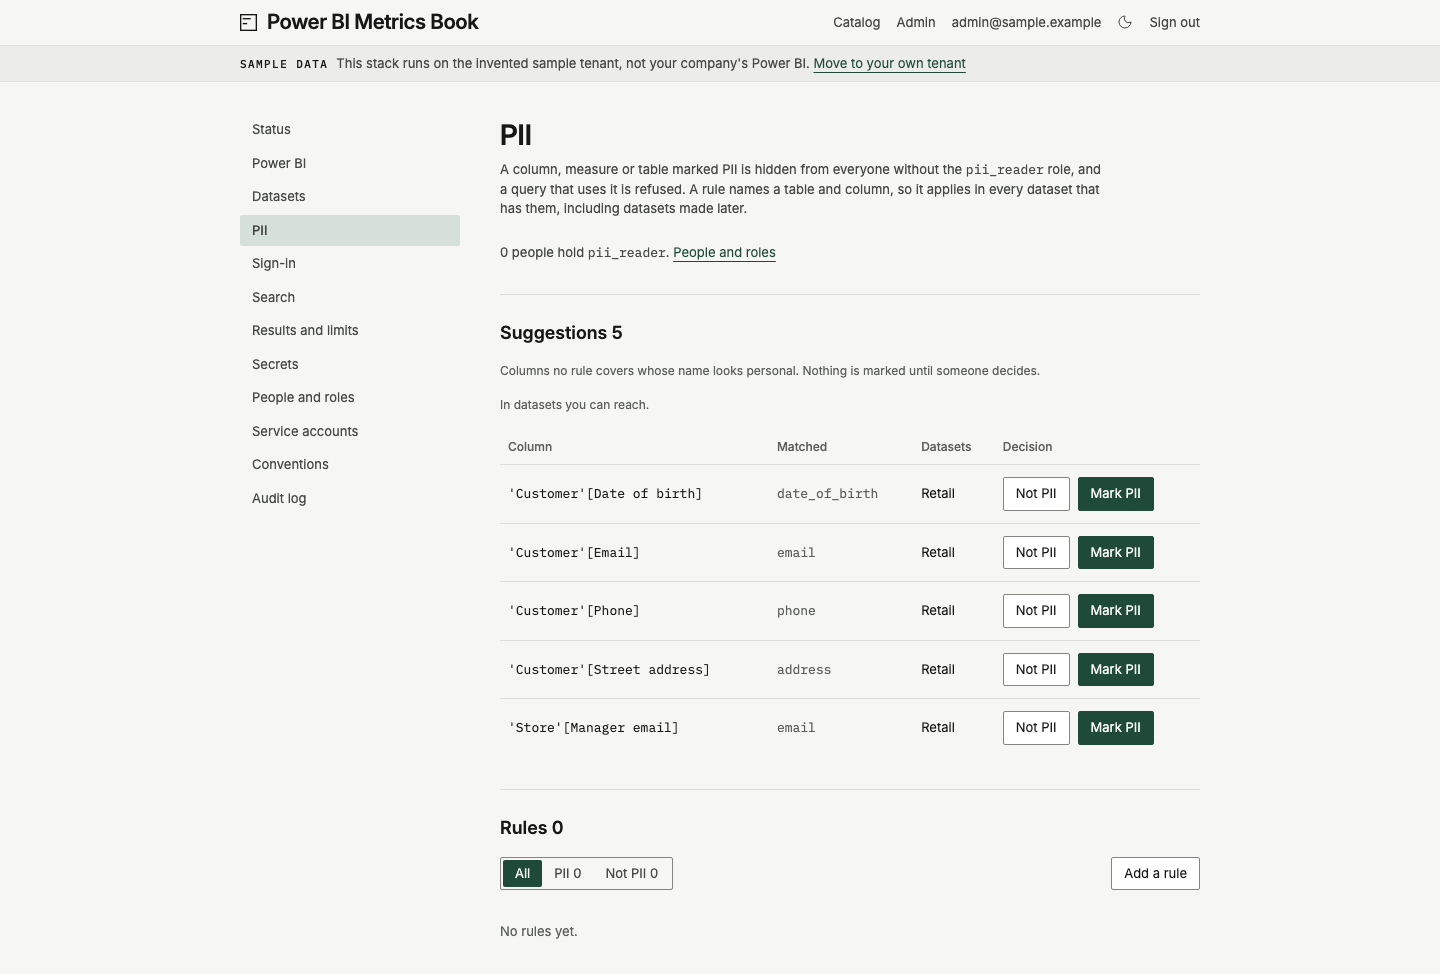Open Service accounts settings
Viewport: 1440px width, 974px height.
350,431
